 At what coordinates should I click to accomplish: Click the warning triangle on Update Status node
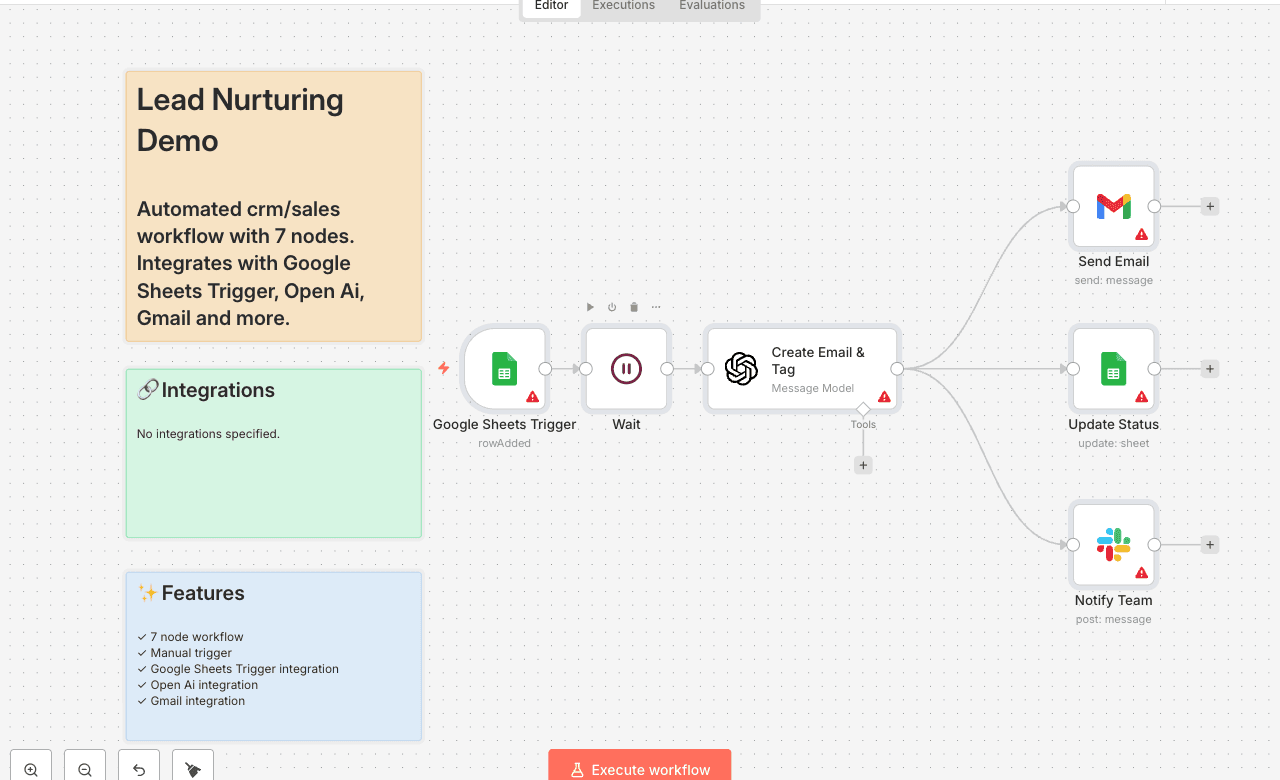coord(1141,395)
